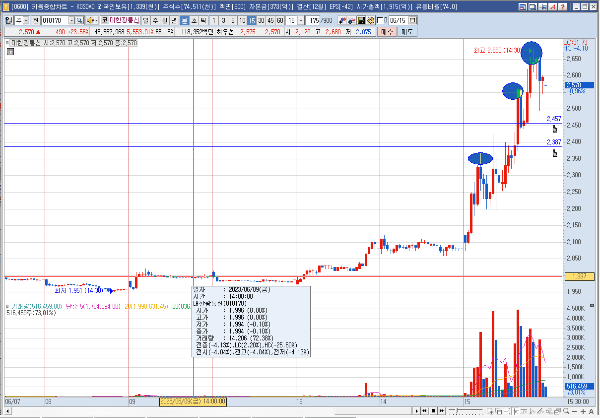Select the 10-minute interval button

242,20
